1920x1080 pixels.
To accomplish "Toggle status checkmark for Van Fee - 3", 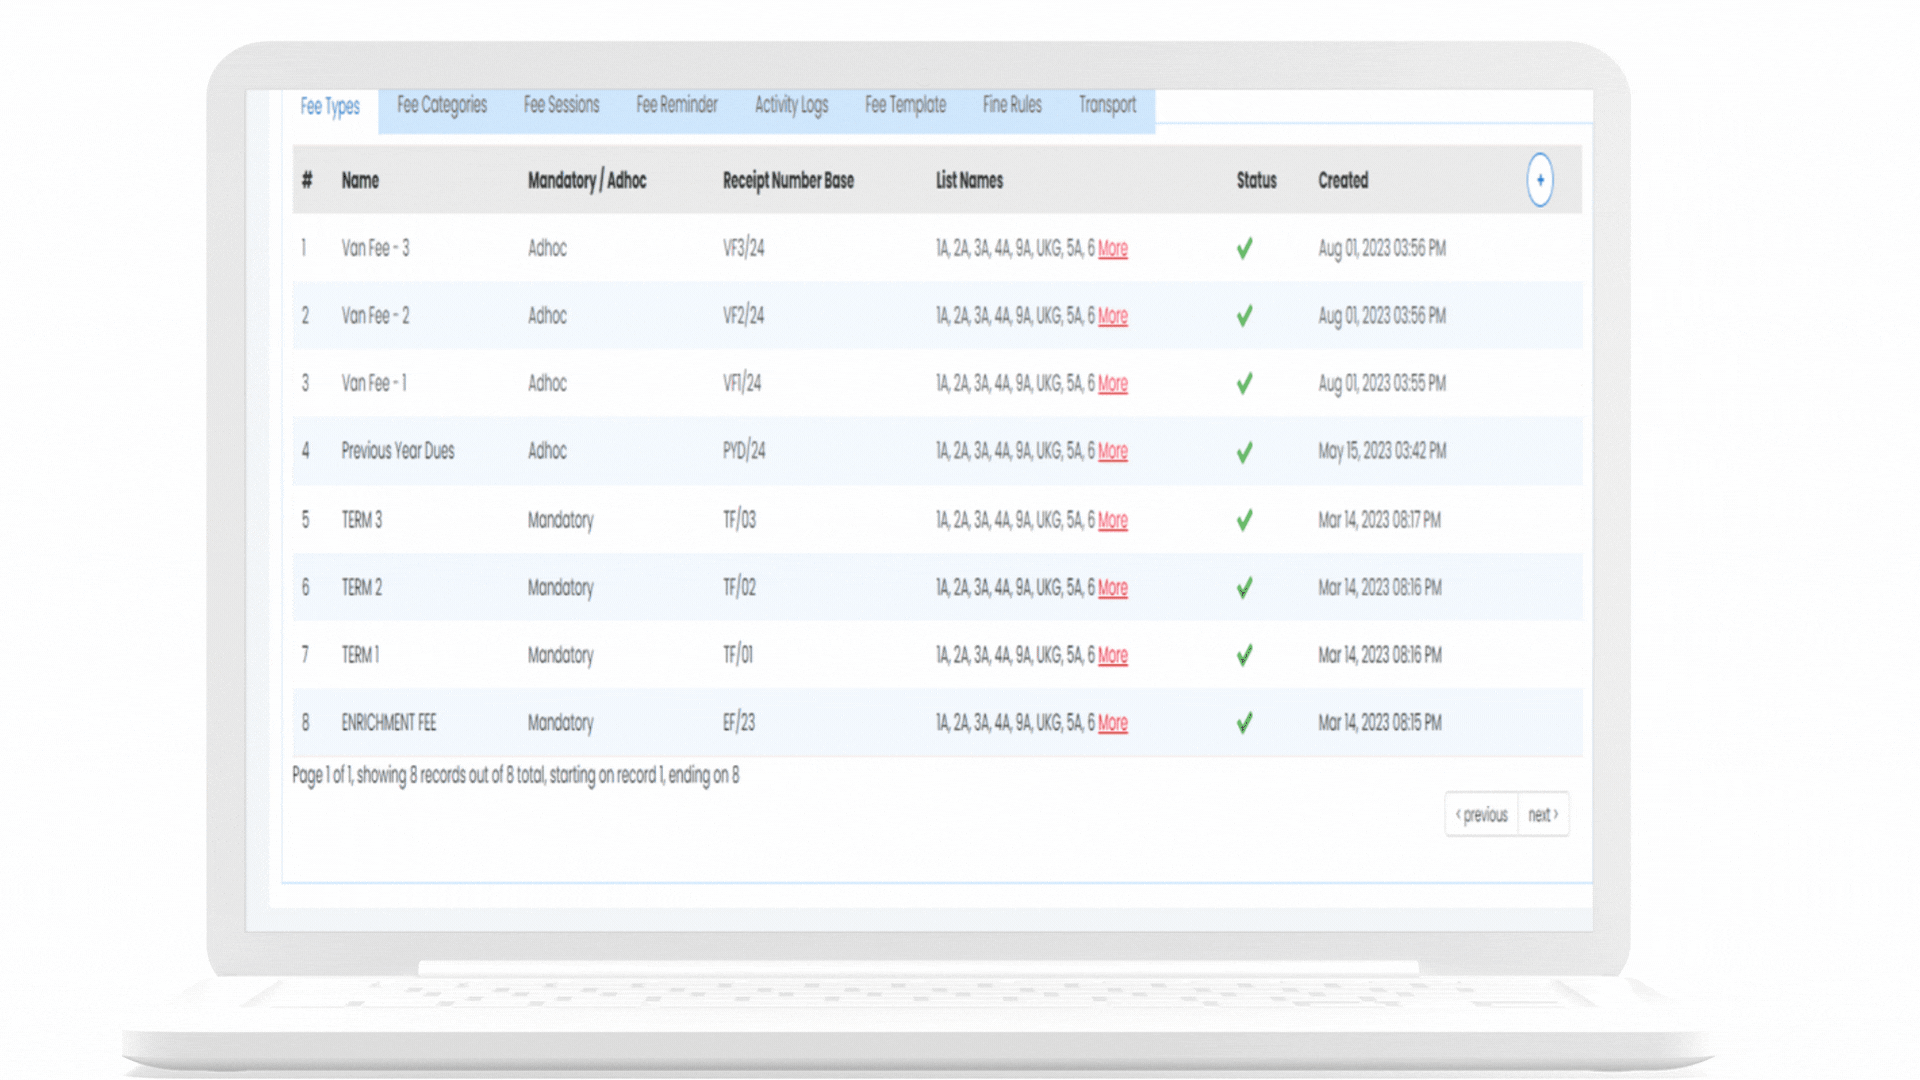I will tap(1244, 249).
